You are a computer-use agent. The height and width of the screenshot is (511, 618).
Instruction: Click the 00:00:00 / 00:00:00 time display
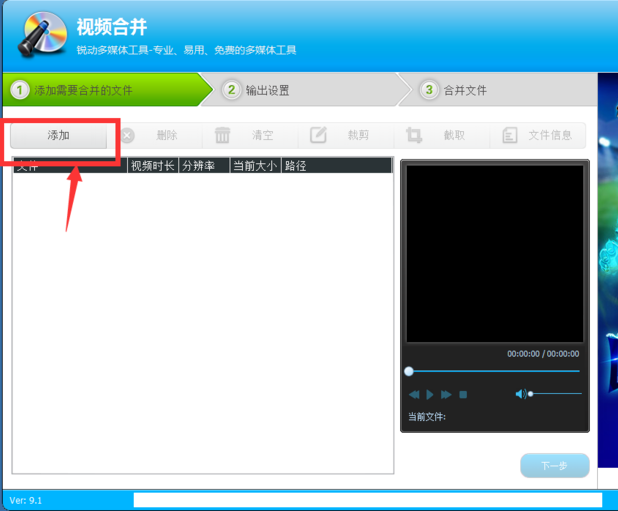coord(543,354)
